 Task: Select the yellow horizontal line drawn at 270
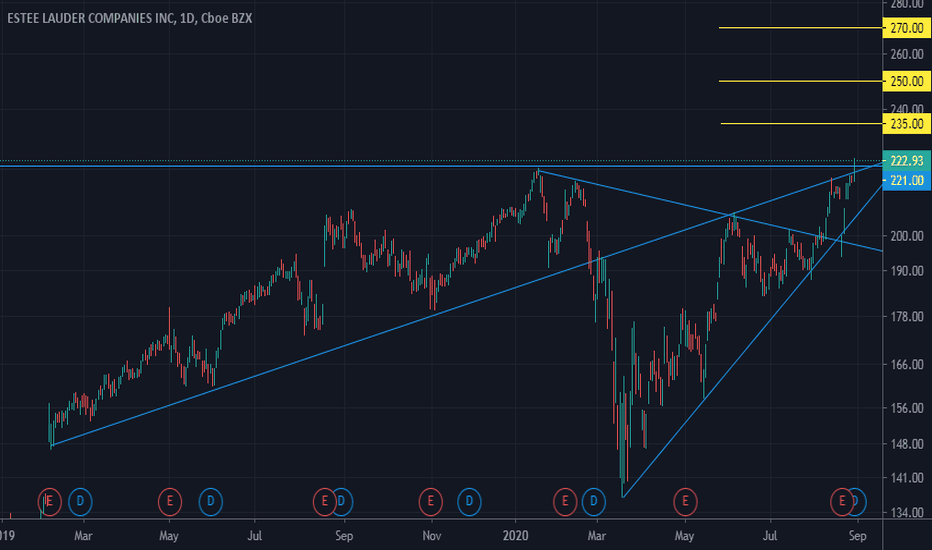[x=801, y=28]
